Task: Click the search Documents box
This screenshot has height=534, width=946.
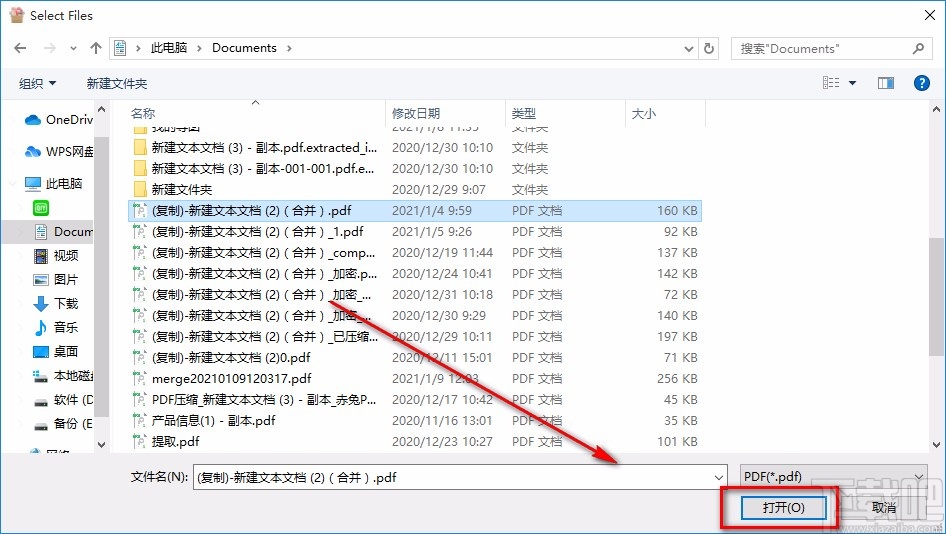Action: pyautogui.click(x=831, y=49)
